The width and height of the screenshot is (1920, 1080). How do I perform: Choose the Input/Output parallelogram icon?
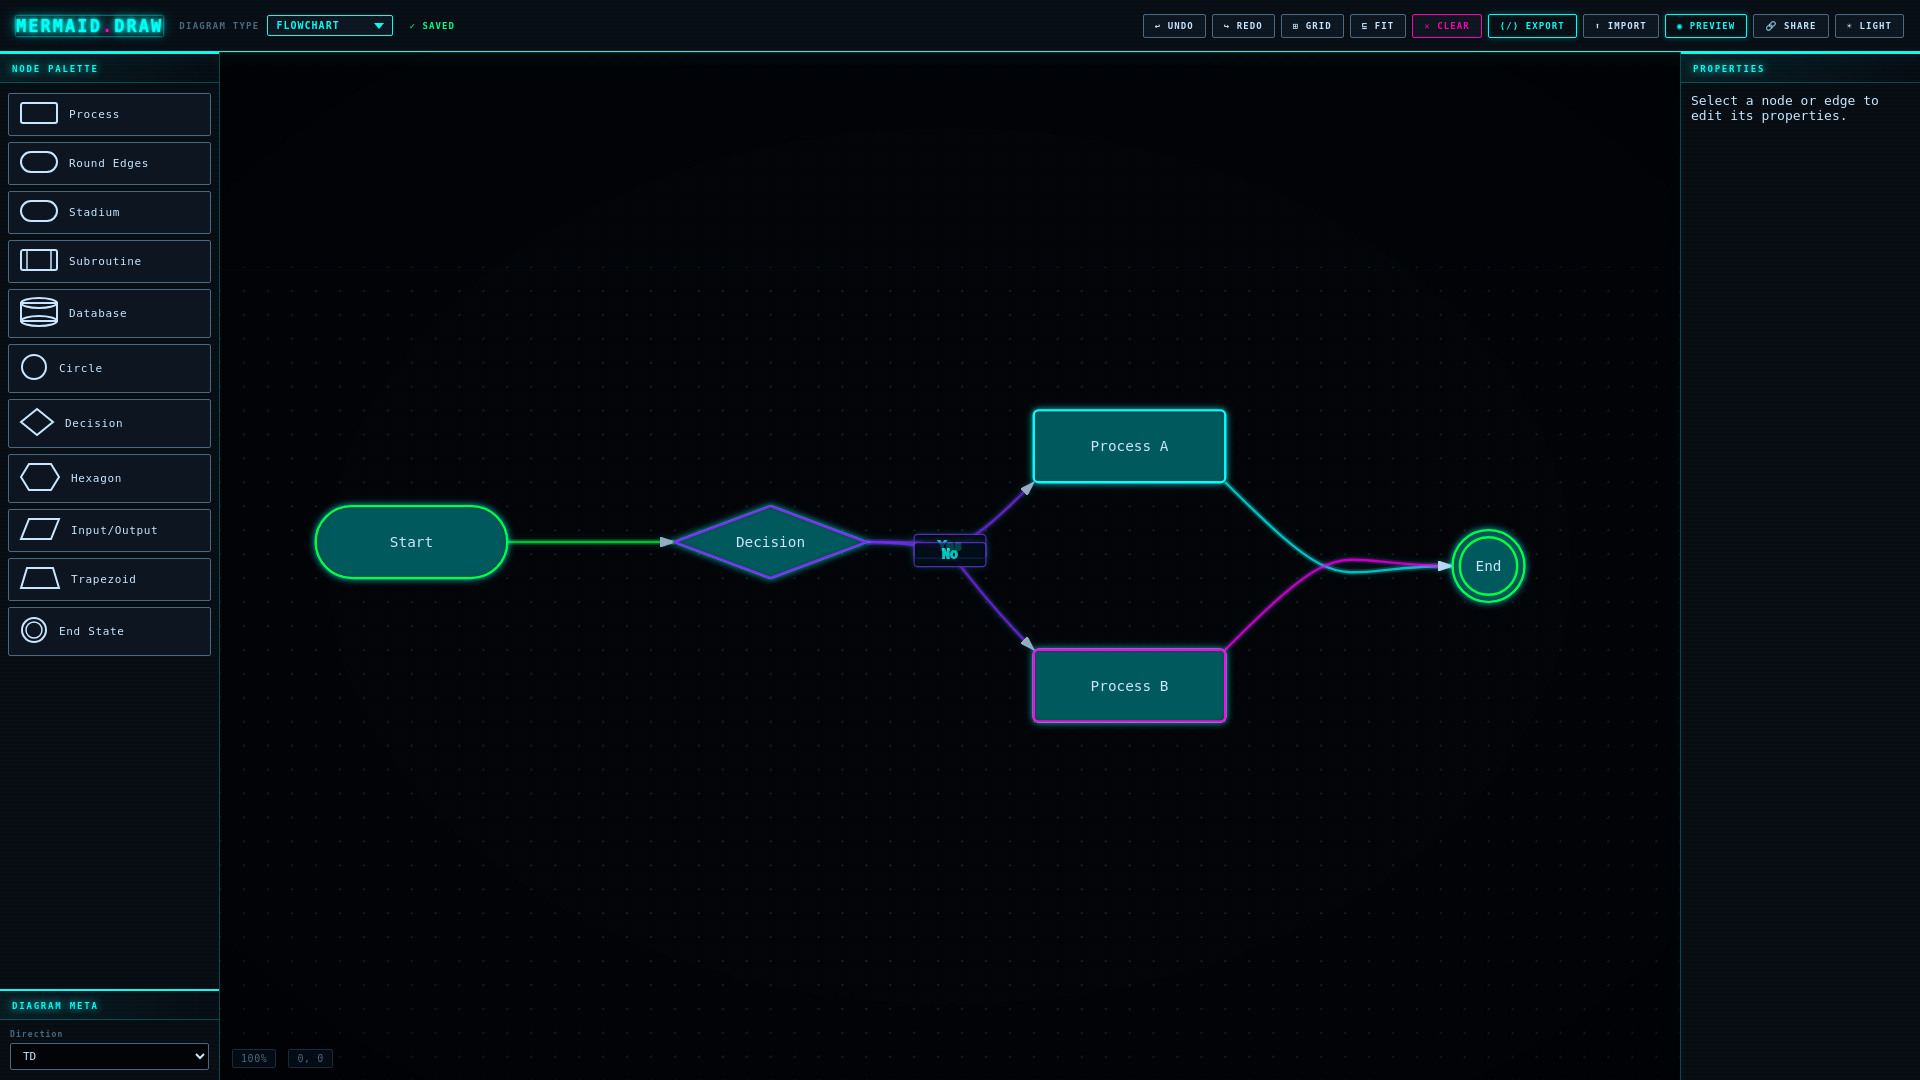(x=40, y=530)
